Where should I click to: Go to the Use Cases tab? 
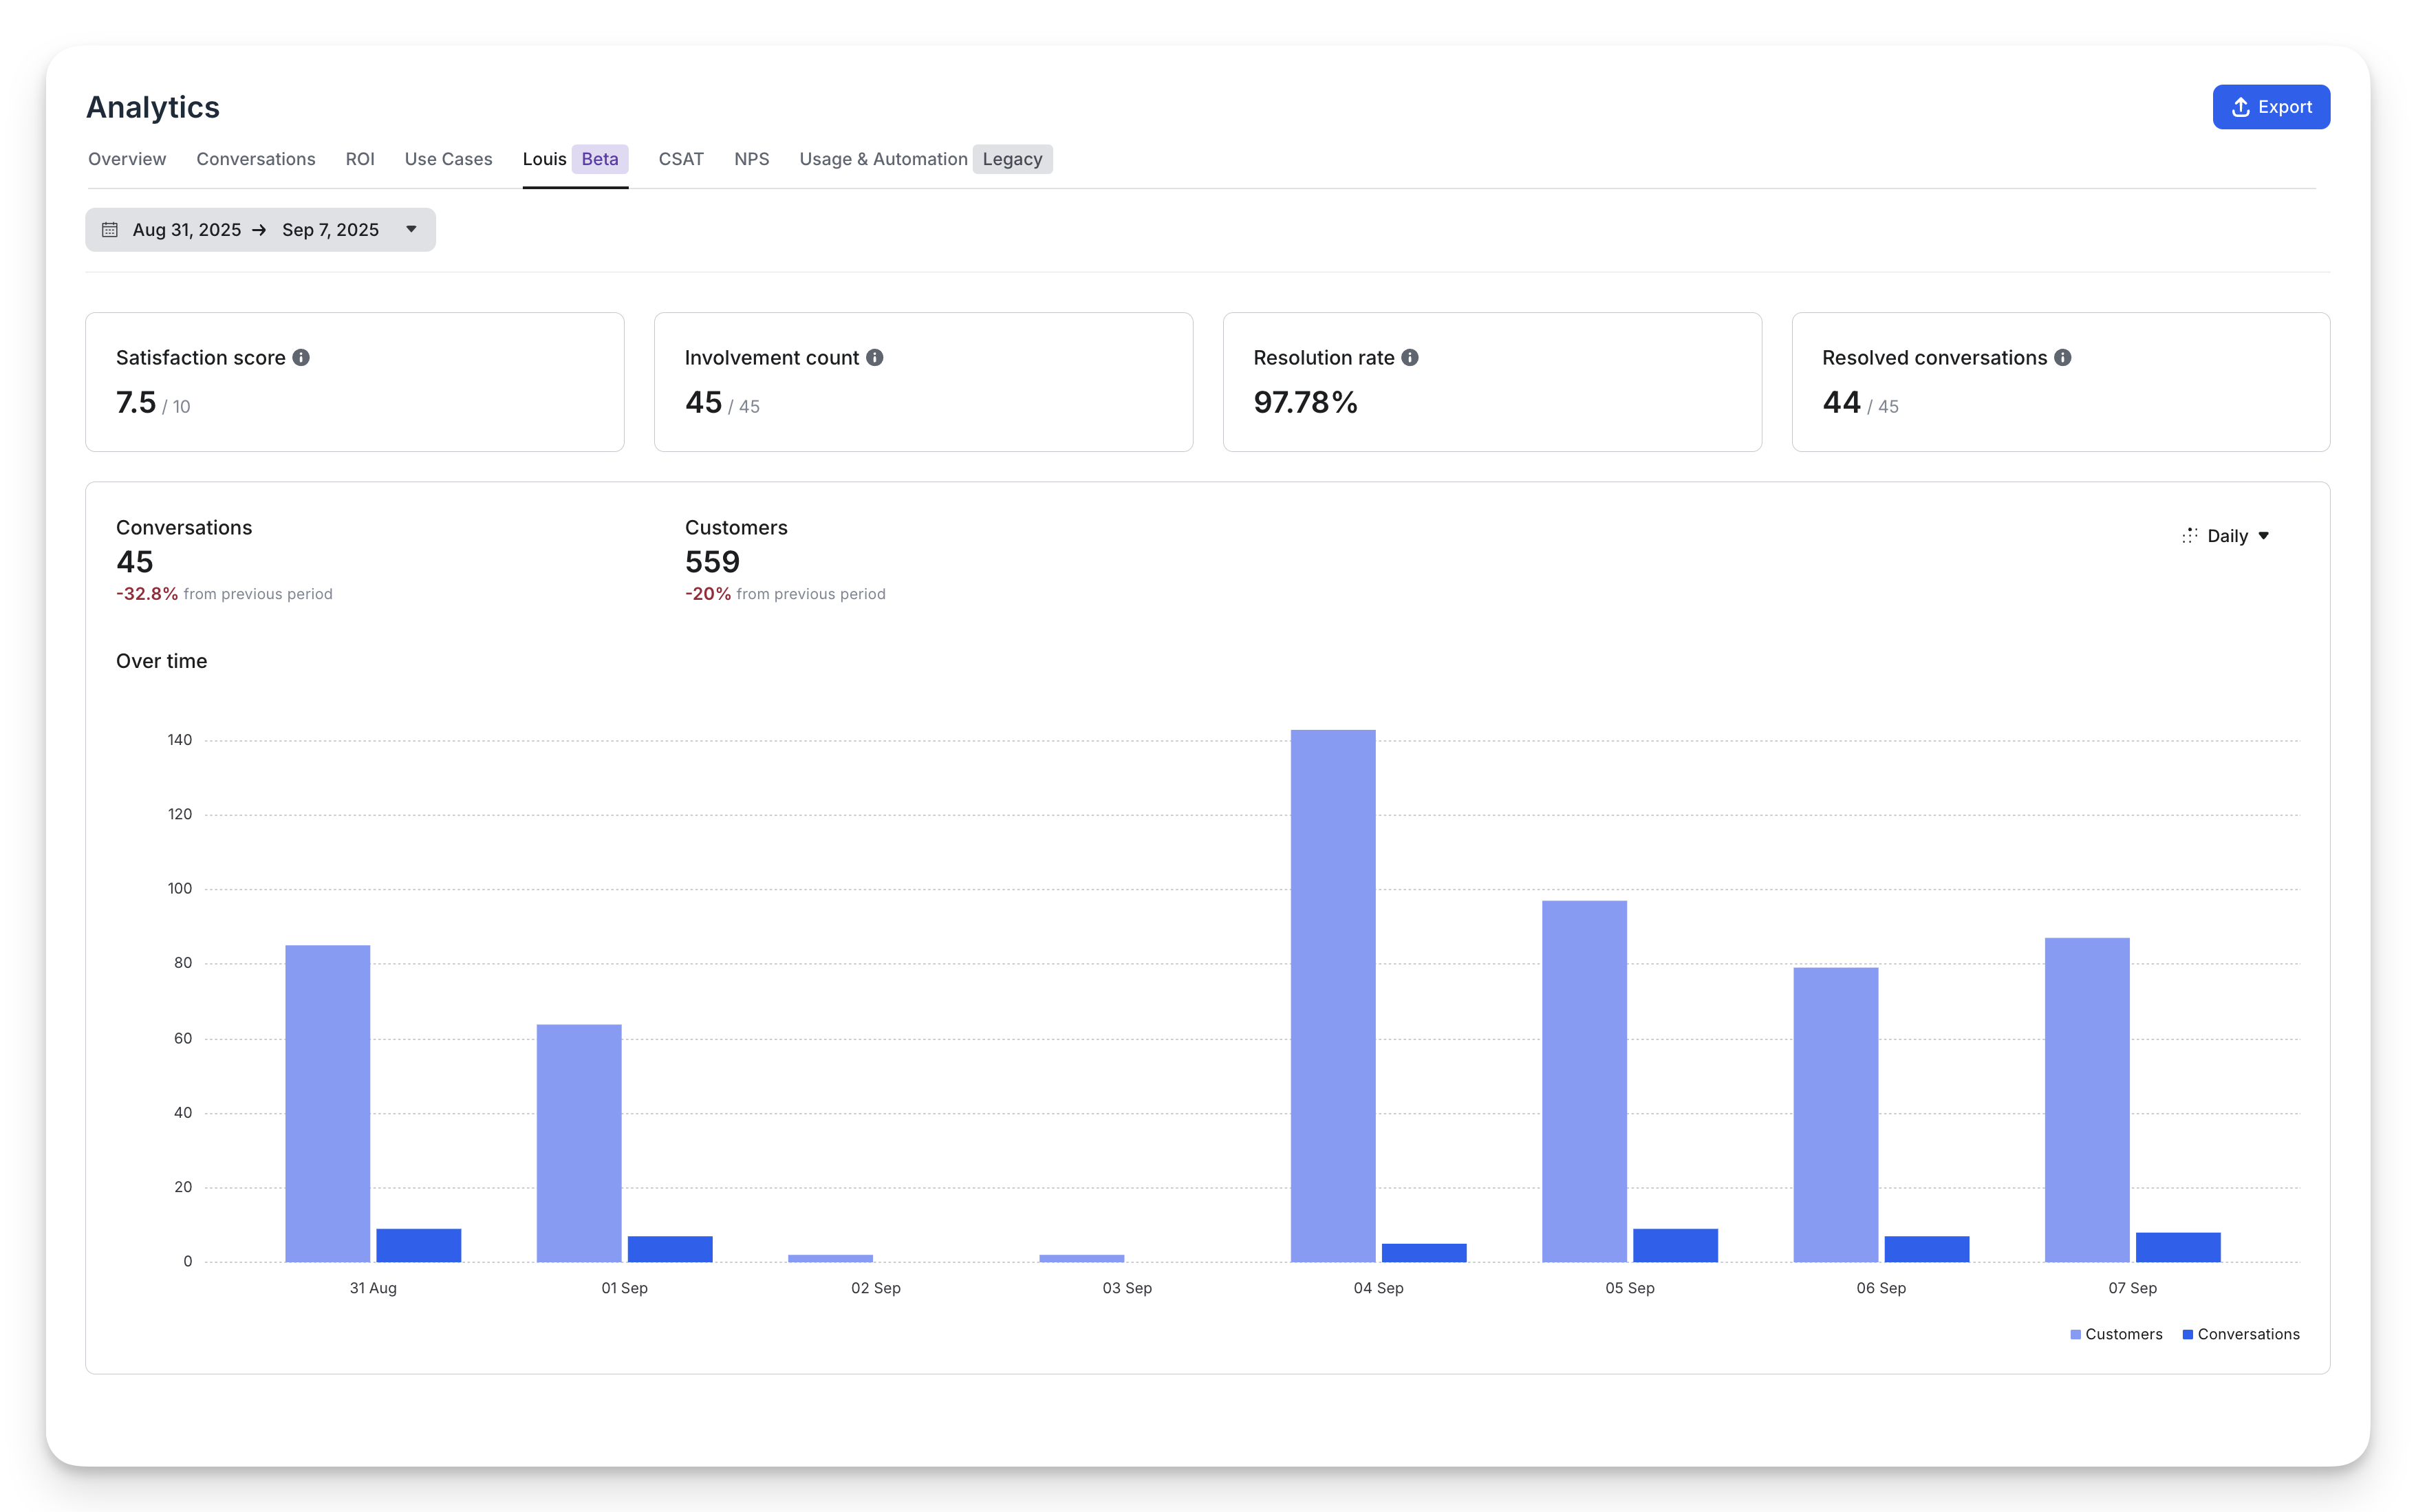pyautogui.click(x=448, y=159)
